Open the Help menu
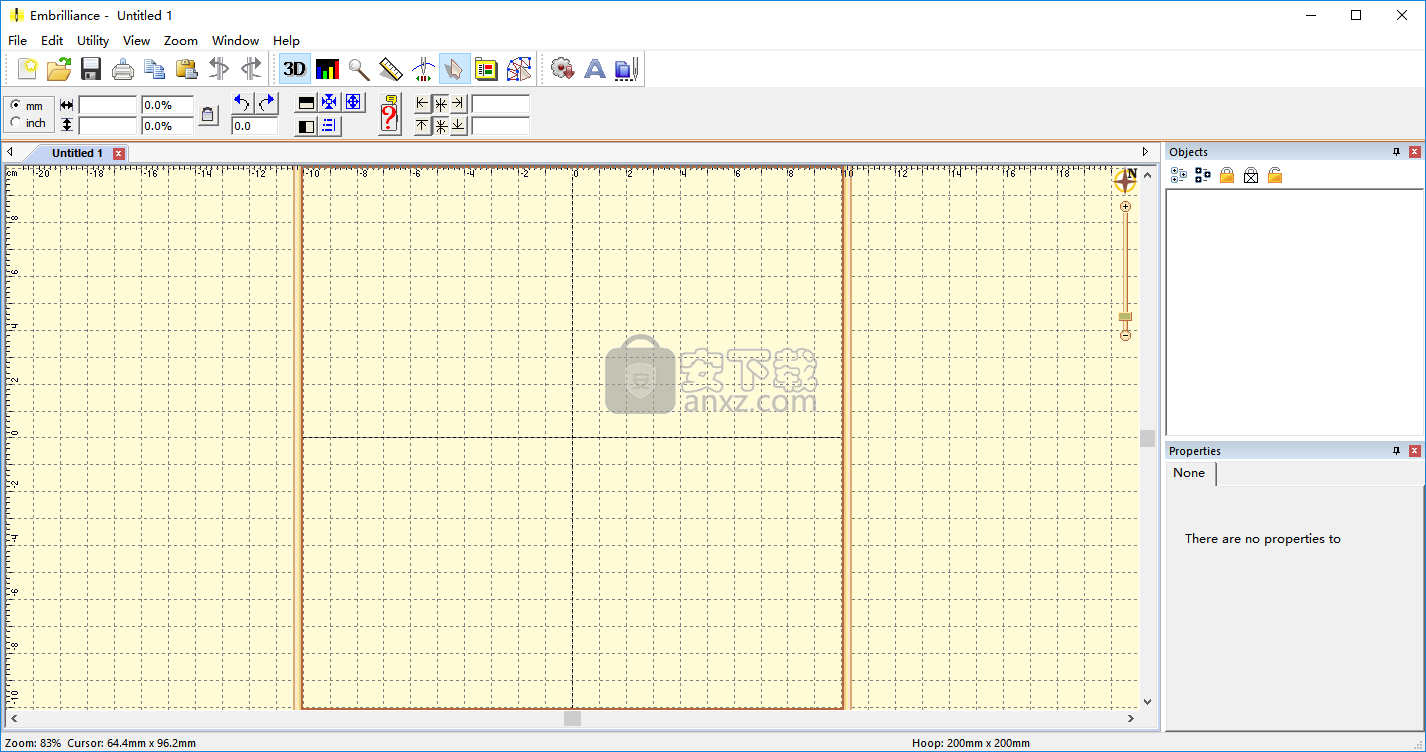Image resolution: width=1426 pixels, height=752 pixels. point(286,40)
